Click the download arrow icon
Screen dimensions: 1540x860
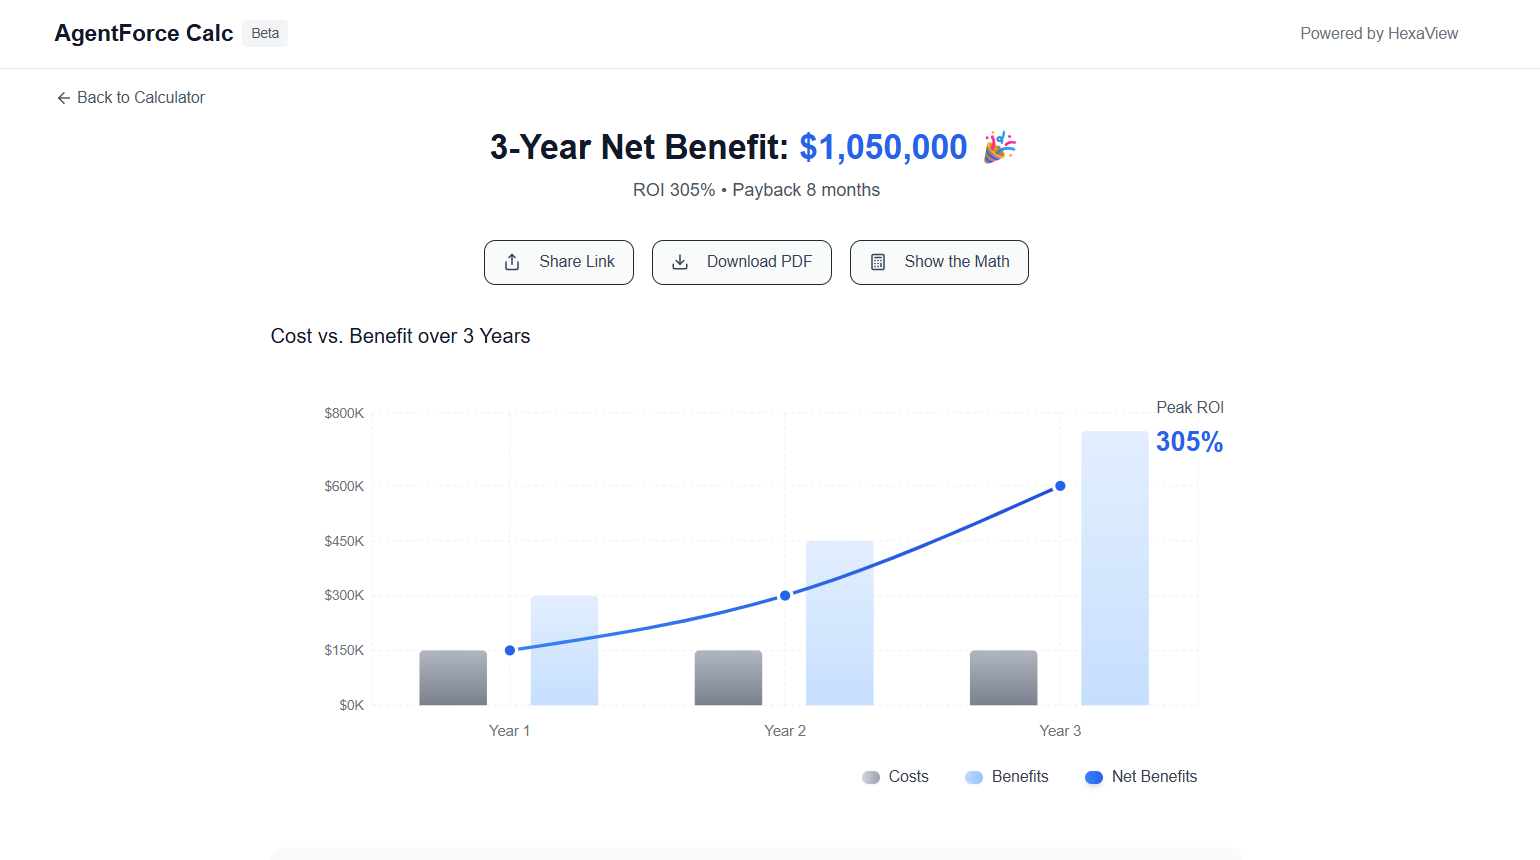[680, 262]
